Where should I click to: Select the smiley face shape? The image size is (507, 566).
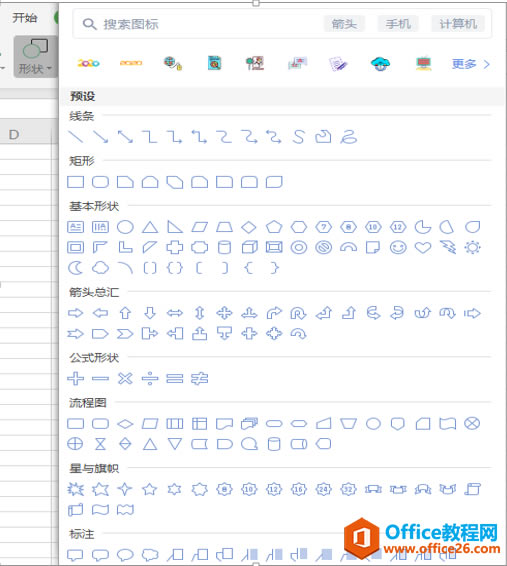coord(398,248)
